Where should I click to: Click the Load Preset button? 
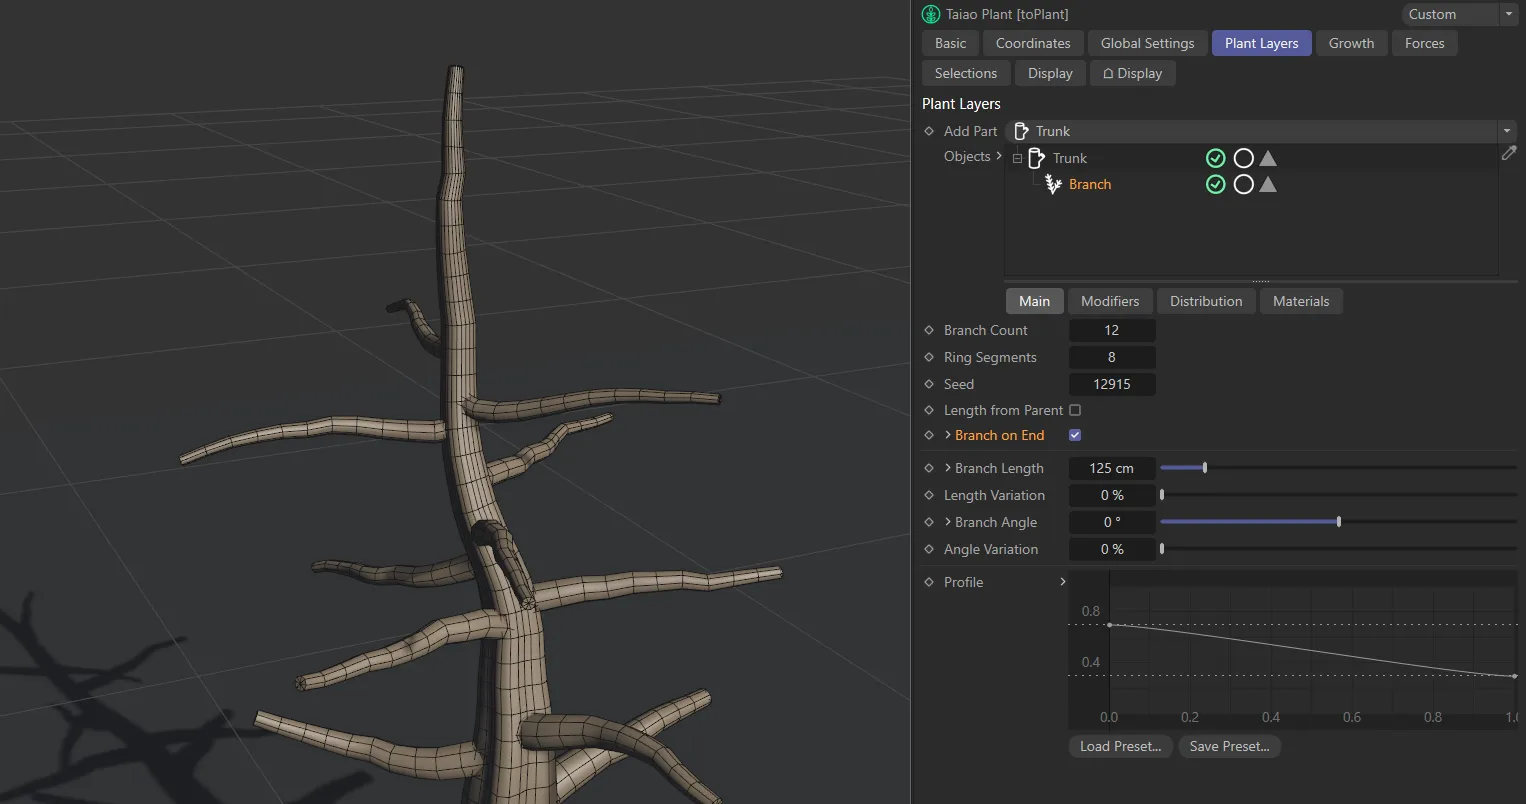click(1120, 746)
